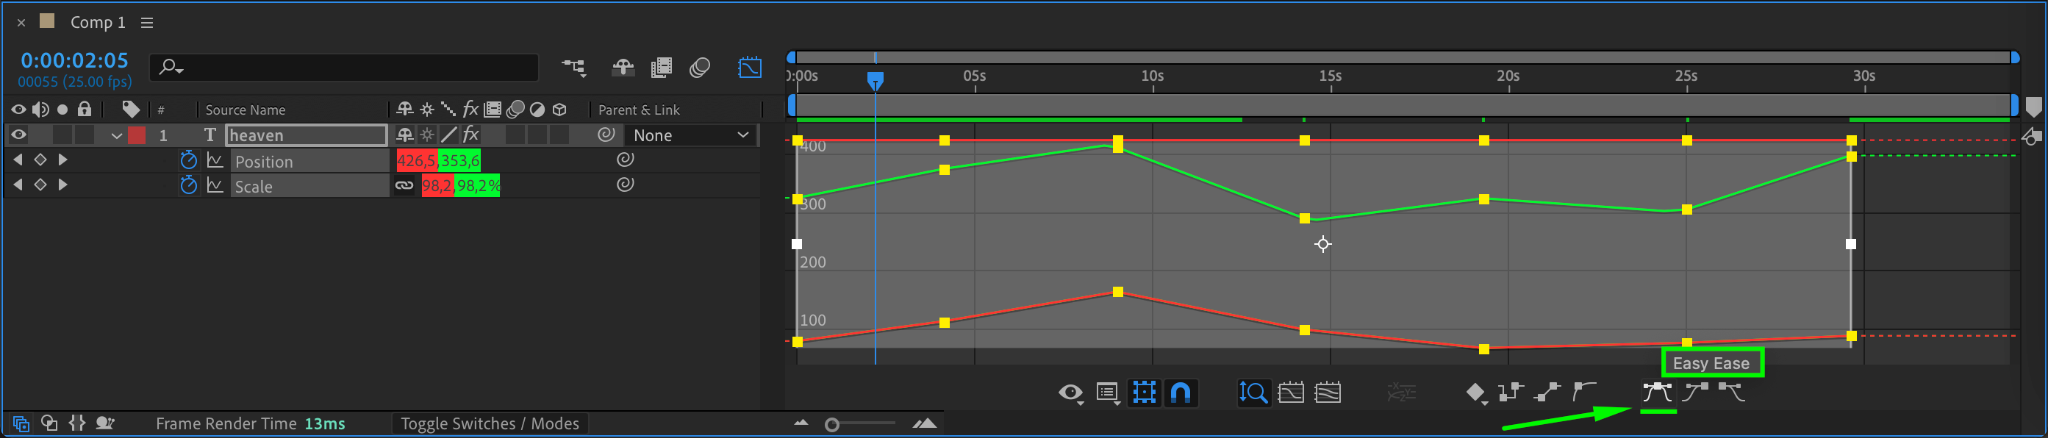Screen dimensions: 2048x438
Task: Include Position in graph editor set
Action: tap(215, 160)
